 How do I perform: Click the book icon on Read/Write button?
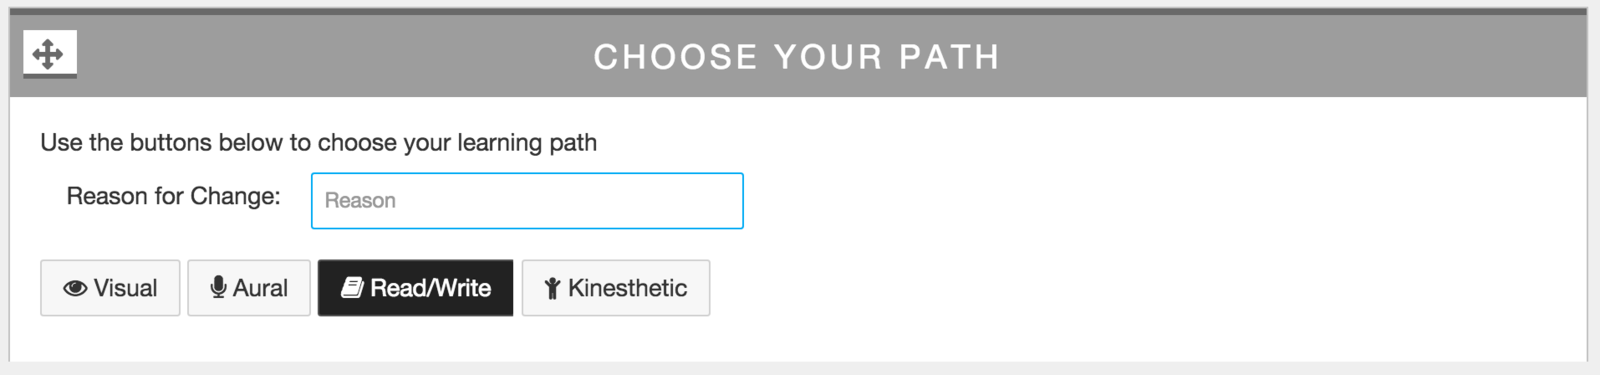click(x=352, y=288)
